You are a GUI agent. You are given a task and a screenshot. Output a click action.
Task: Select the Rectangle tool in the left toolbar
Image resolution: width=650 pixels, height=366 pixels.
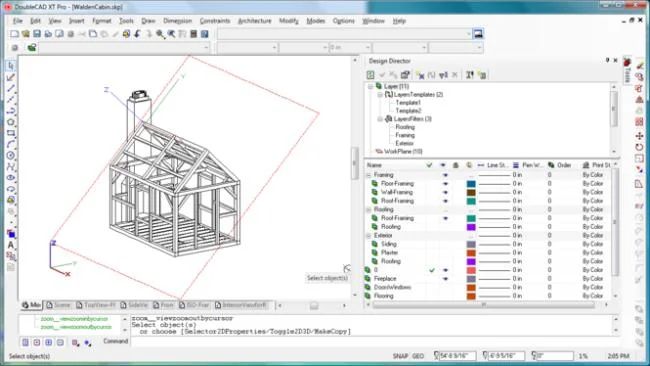click(11, 133)
